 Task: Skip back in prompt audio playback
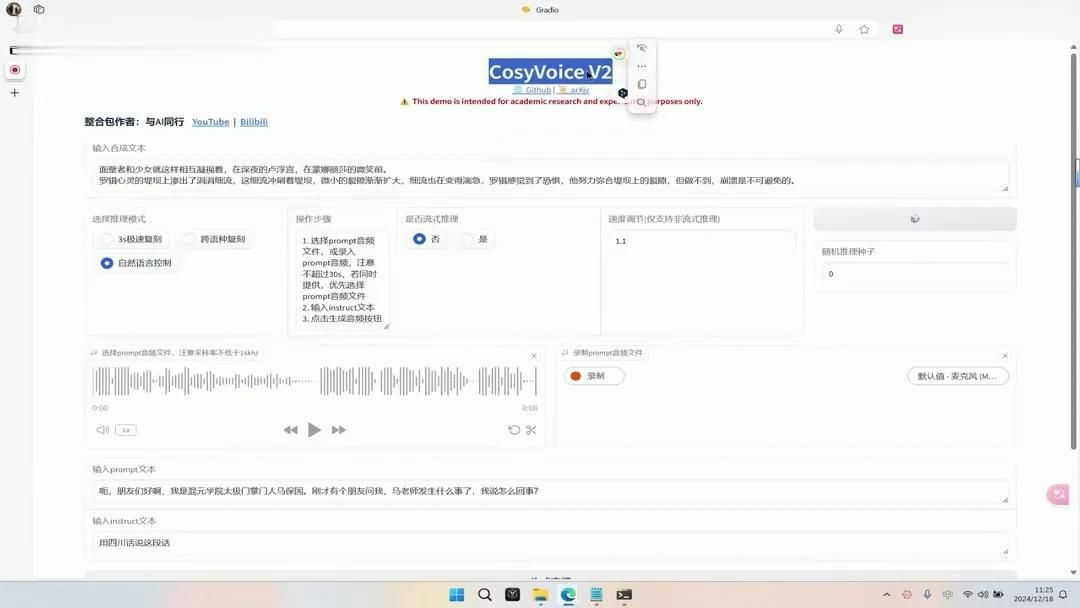point(290,429)
